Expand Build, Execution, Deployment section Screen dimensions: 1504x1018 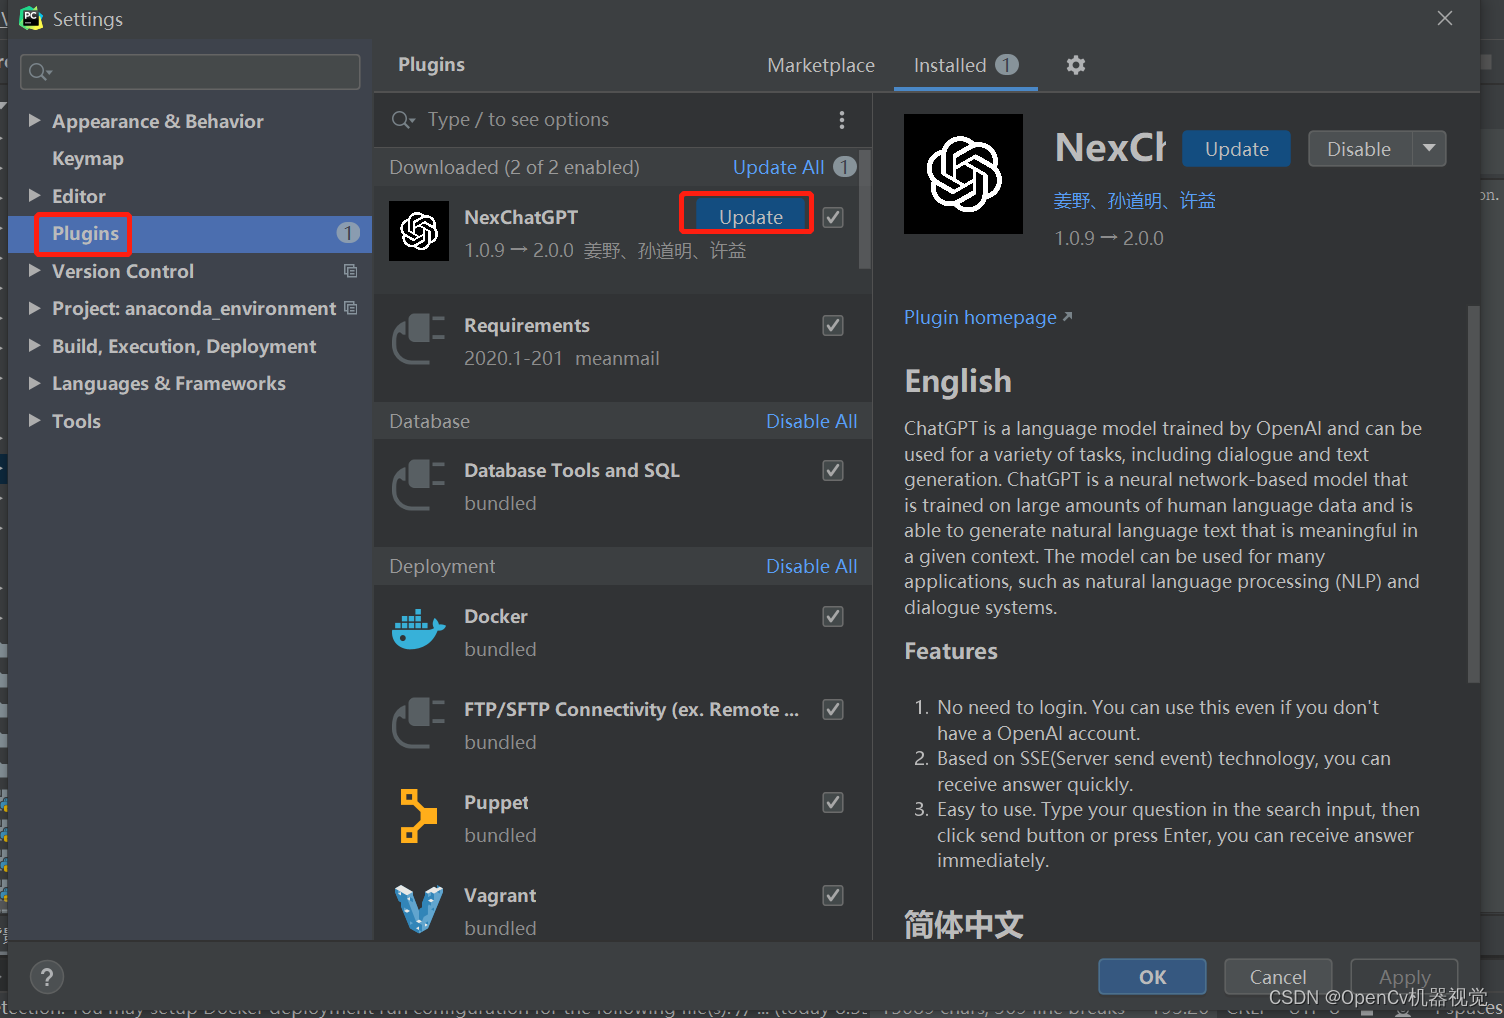(x=34, y=345)
